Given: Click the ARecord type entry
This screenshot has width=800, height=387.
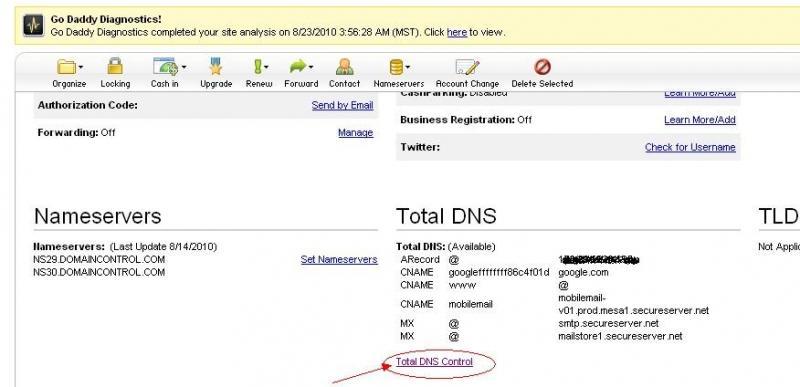Looking at the screenshot, I should click(x=420, y=260).
